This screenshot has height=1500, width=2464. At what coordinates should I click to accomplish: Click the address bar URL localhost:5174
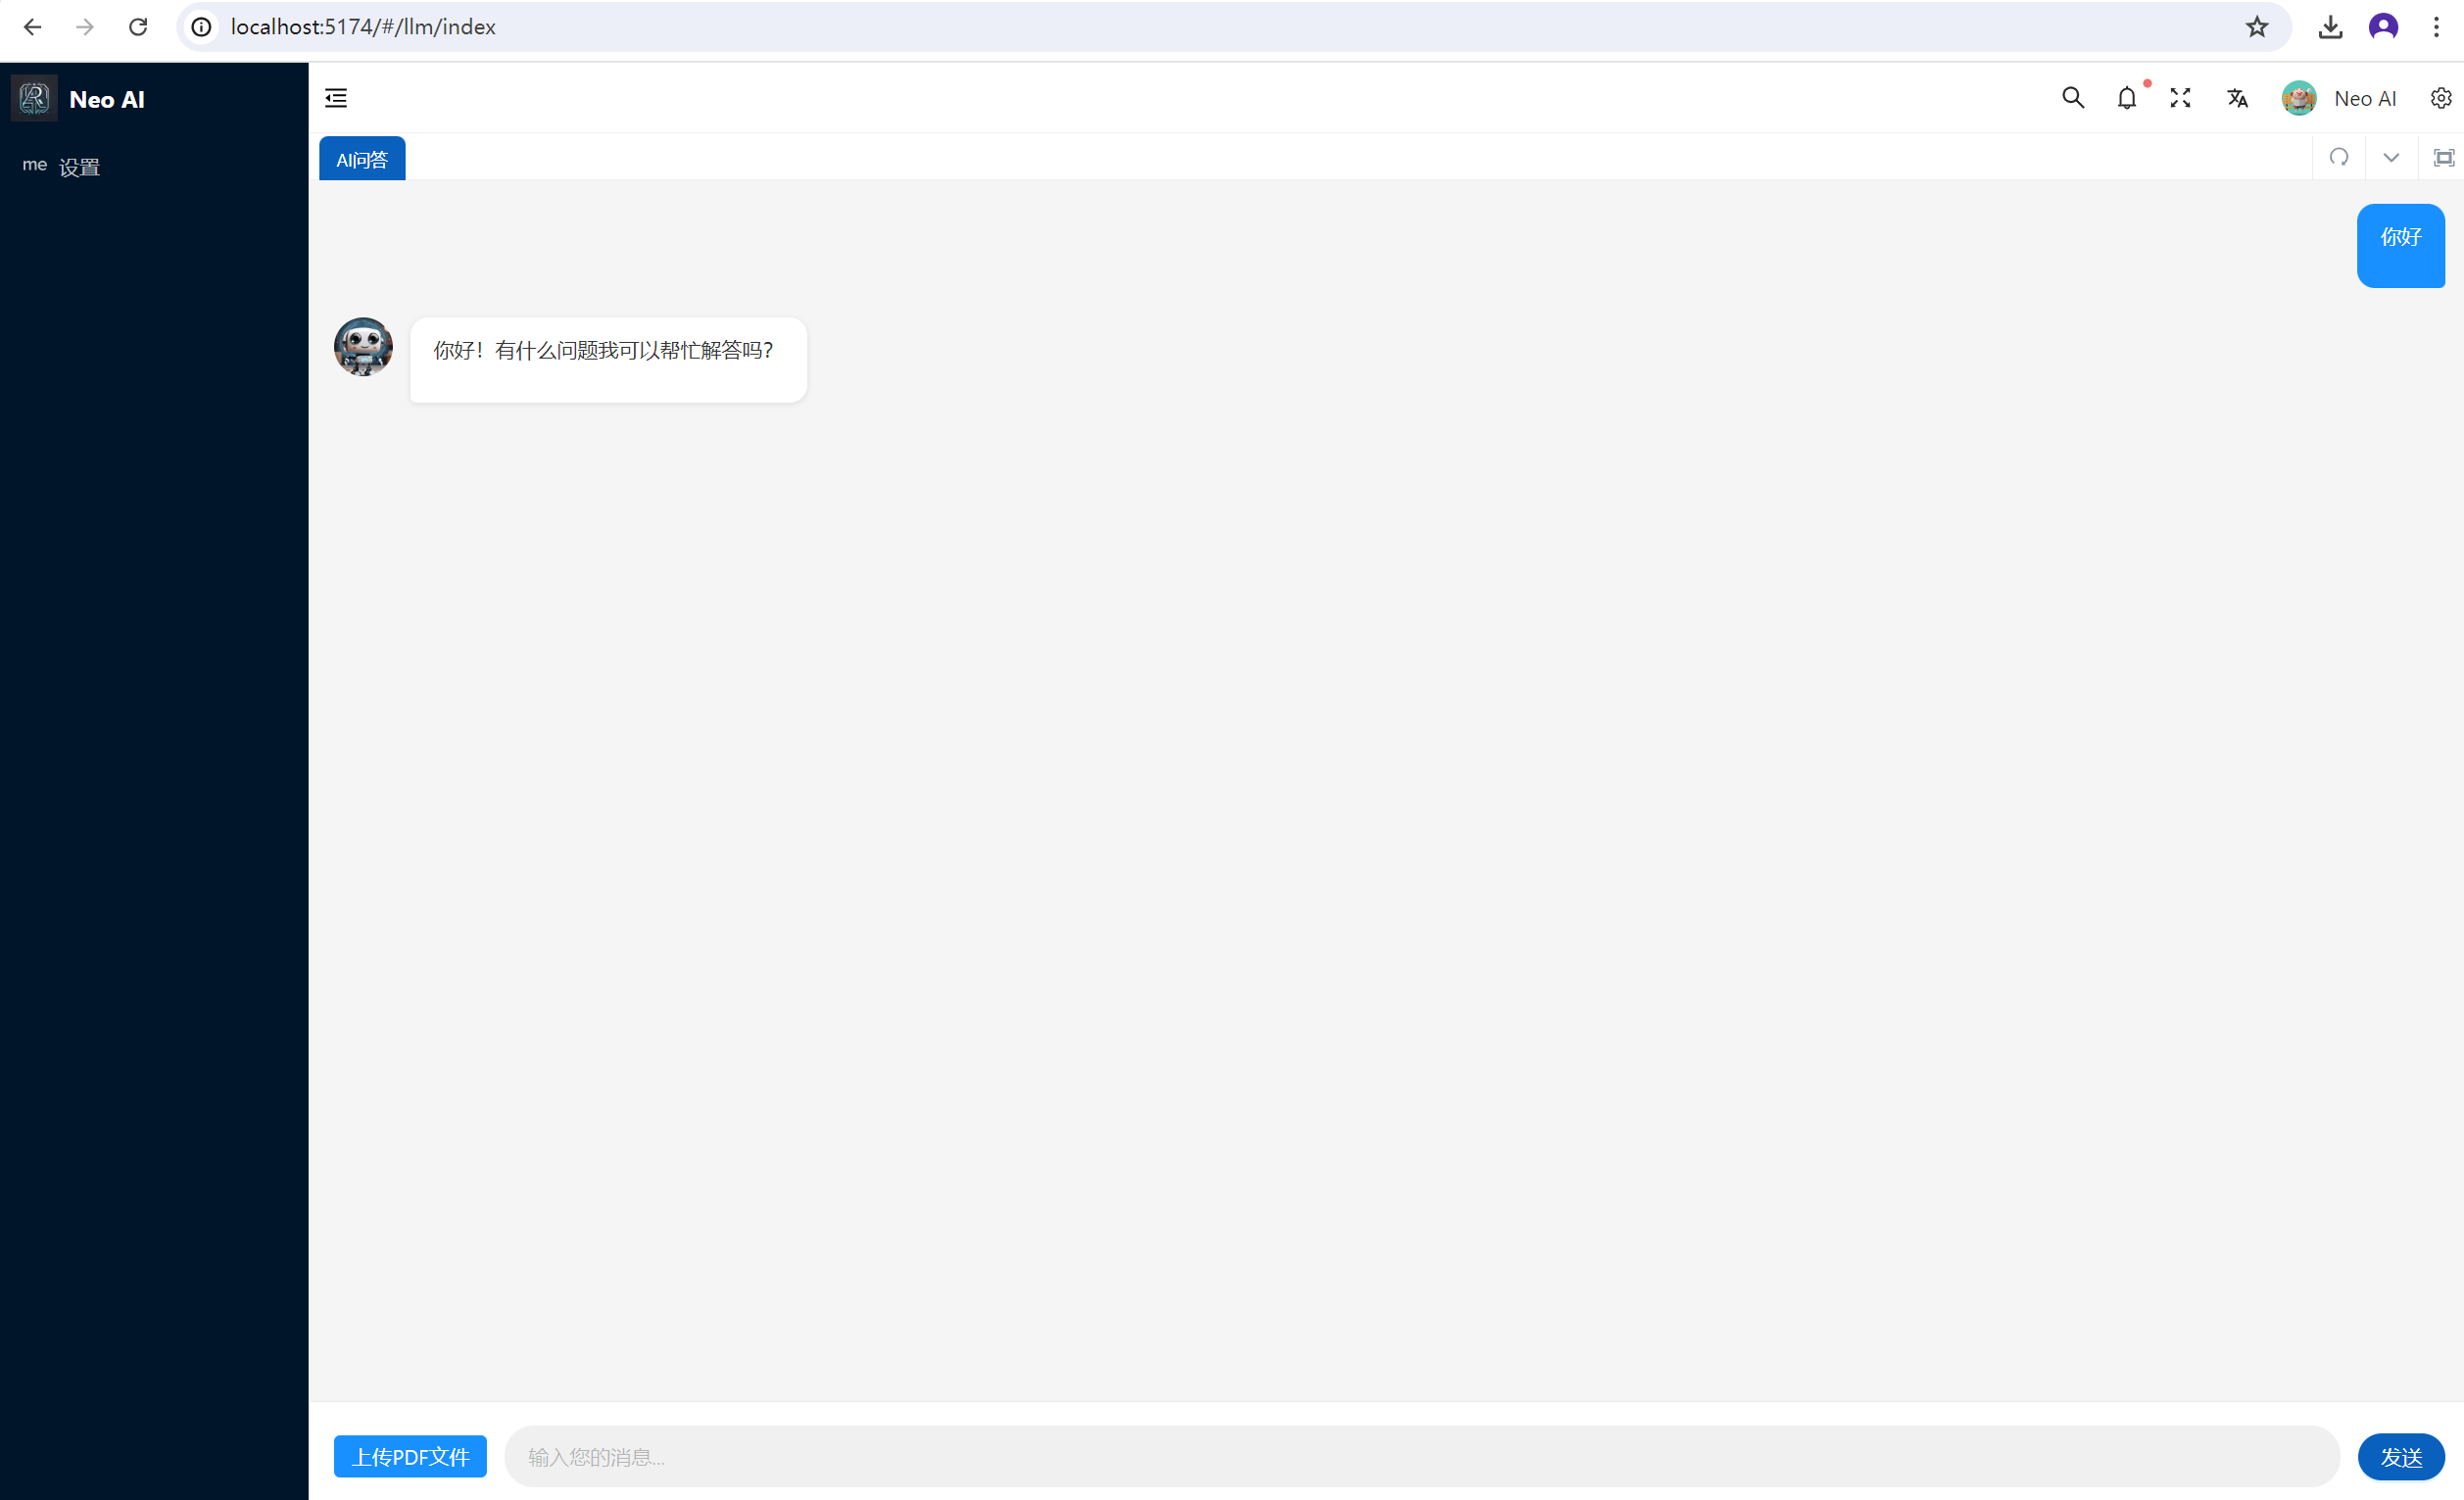pos(363,27)
